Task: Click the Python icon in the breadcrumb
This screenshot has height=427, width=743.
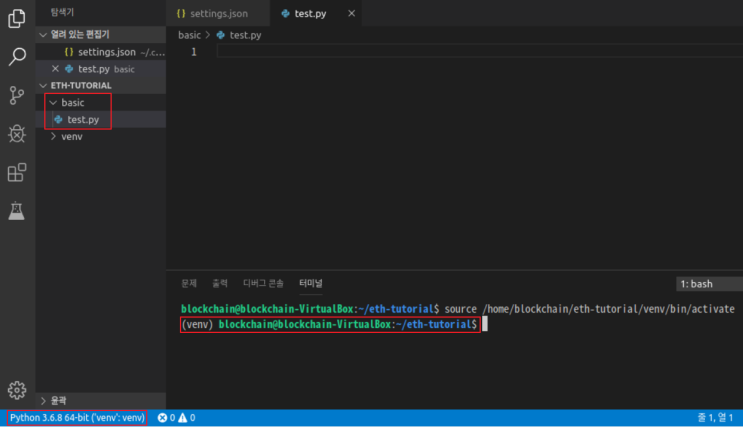Action: click(220, 35)
